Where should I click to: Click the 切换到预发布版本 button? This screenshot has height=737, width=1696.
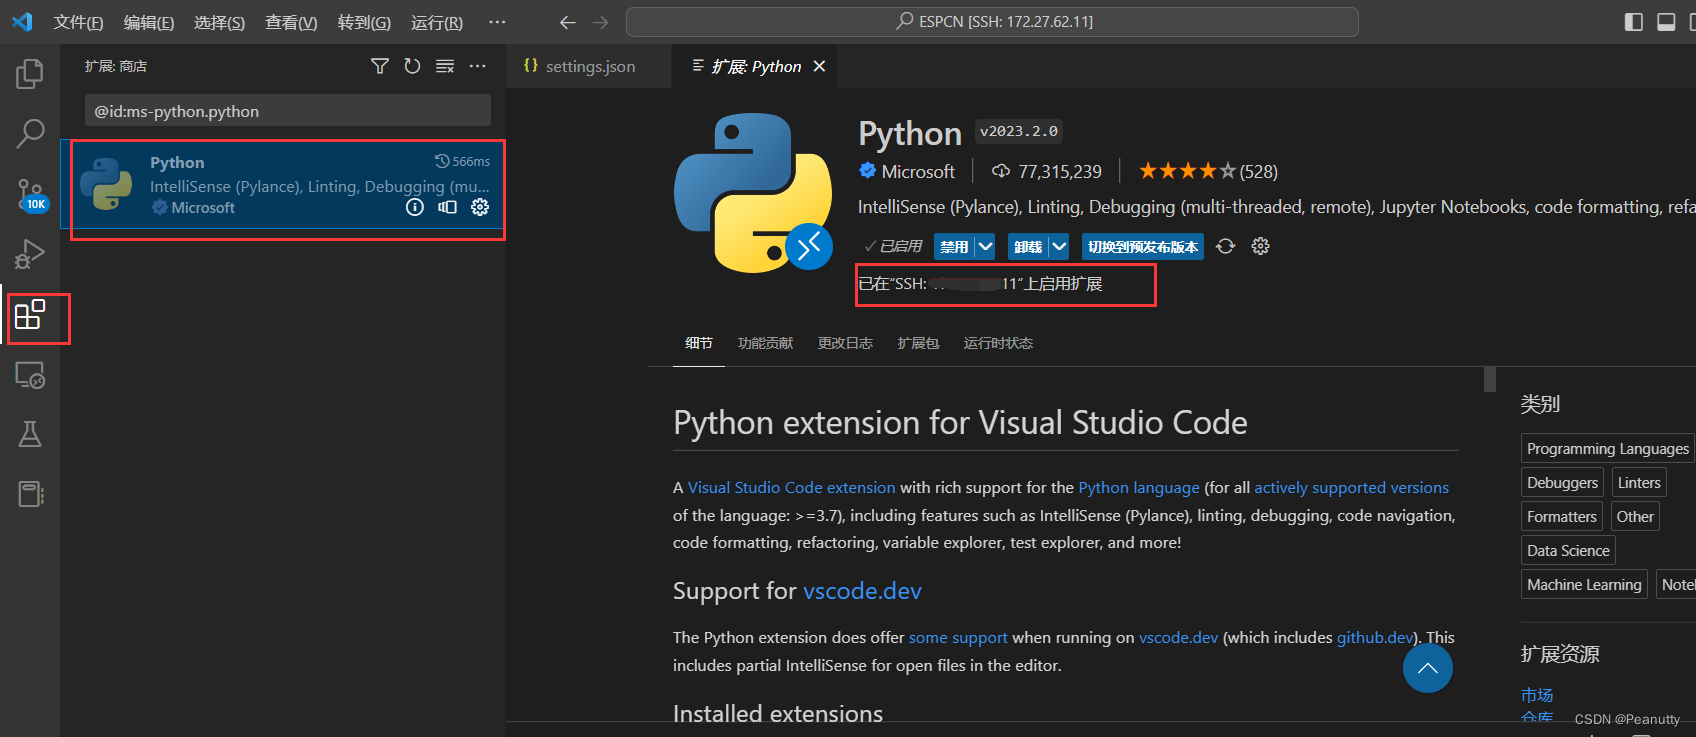1143,246
